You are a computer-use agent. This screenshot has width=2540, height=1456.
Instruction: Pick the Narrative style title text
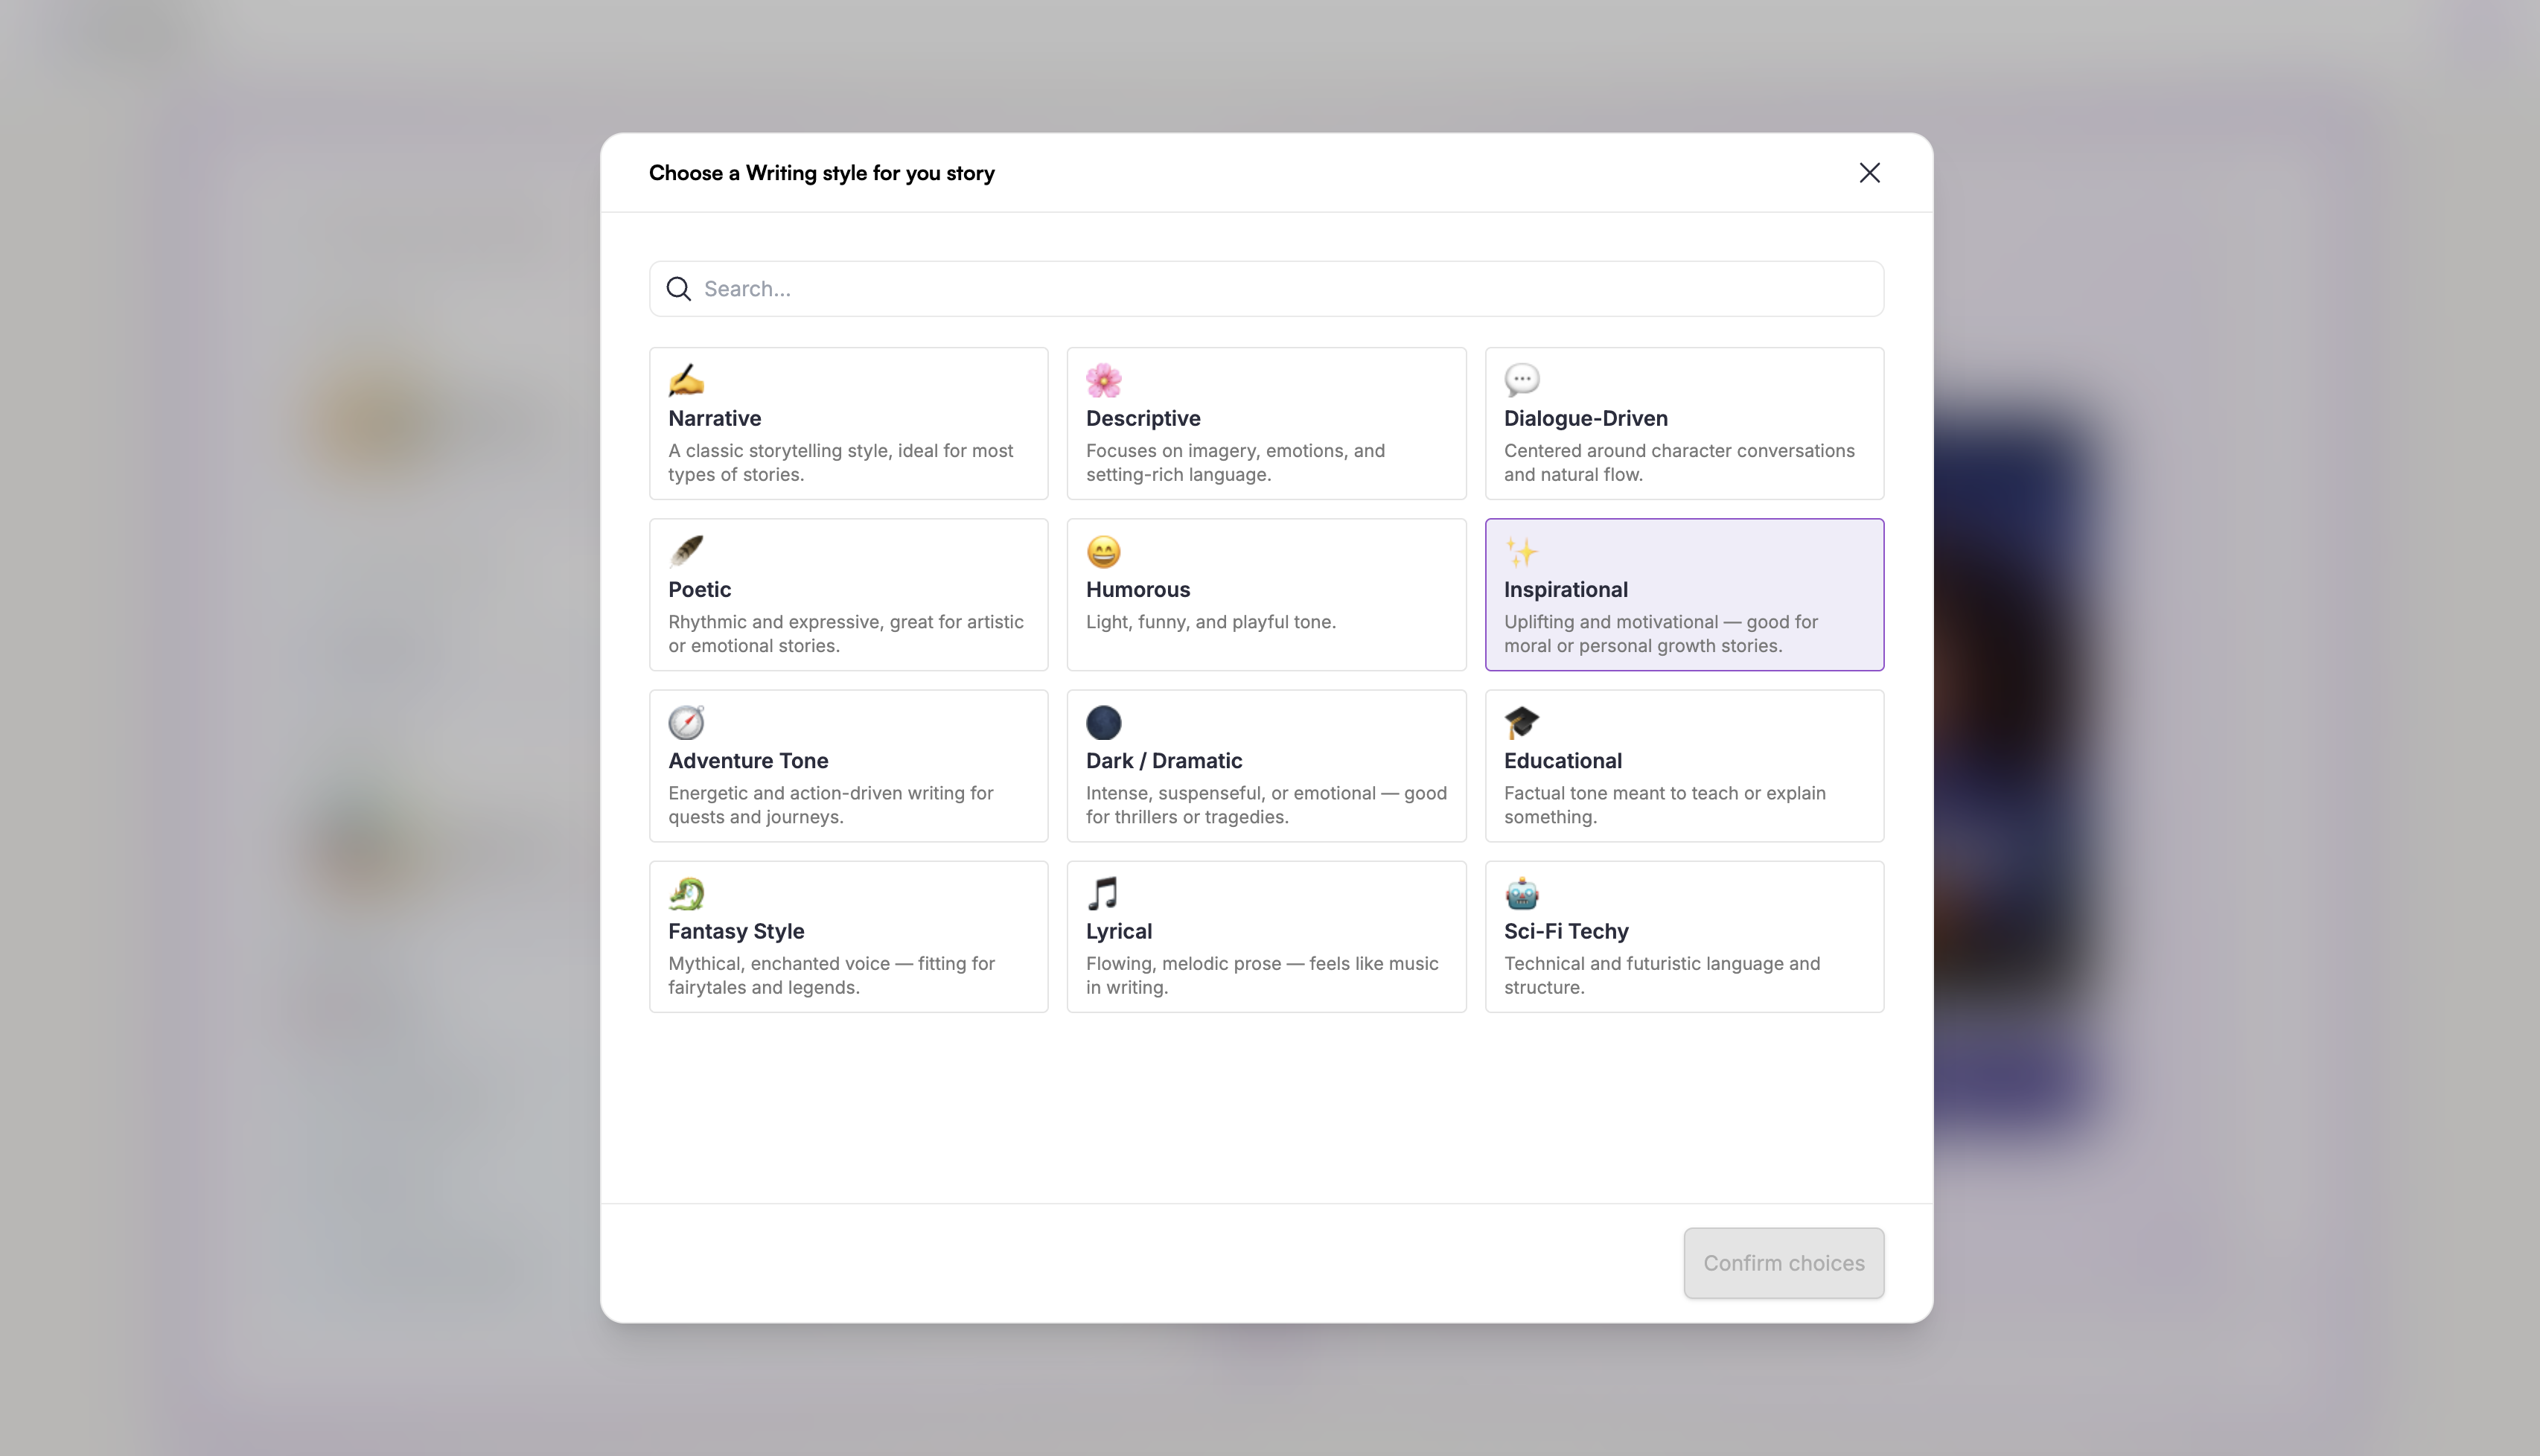(x=714, y=418)
